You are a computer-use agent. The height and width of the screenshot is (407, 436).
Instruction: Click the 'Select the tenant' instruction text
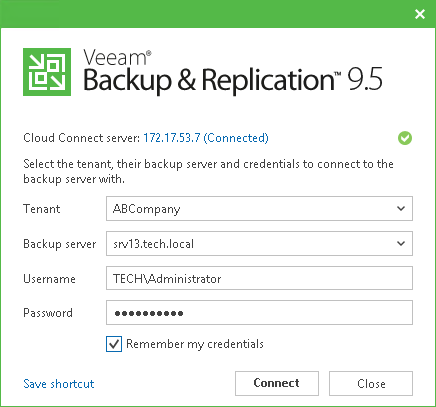[208, 171]
